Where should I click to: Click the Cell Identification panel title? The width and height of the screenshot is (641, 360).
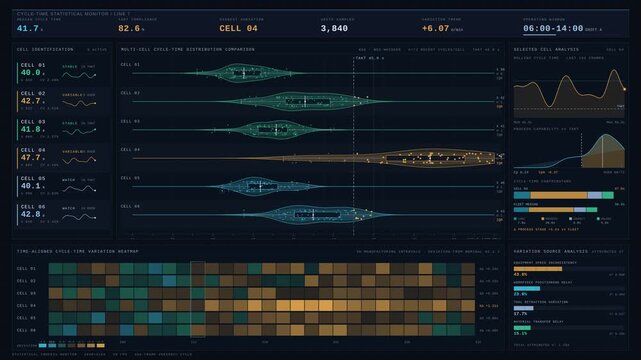pyautogui.click(x=45, y=49)
